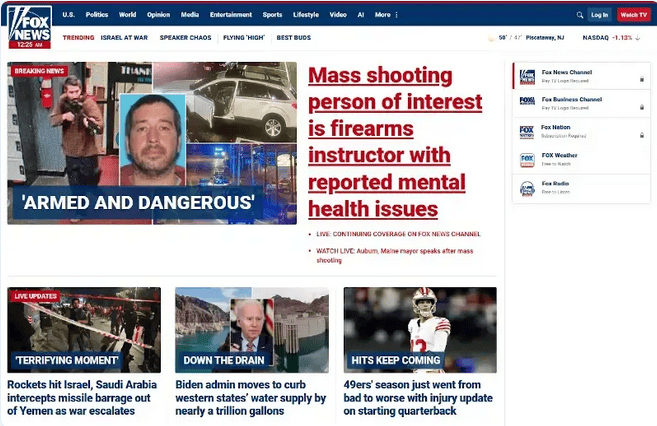
Task: Open trending topic SPEAKER CHAOS
Action: tap(185, 38)
